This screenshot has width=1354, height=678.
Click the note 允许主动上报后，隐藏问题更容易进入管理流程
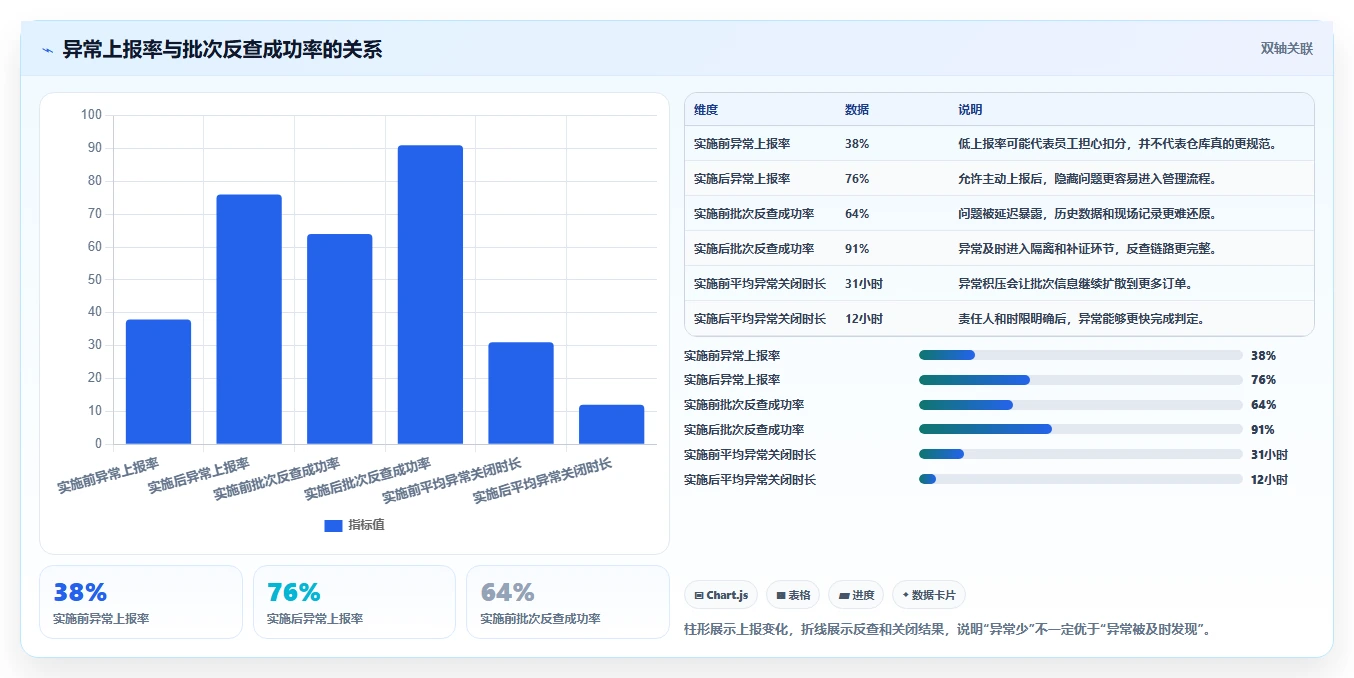(1087, 179)
